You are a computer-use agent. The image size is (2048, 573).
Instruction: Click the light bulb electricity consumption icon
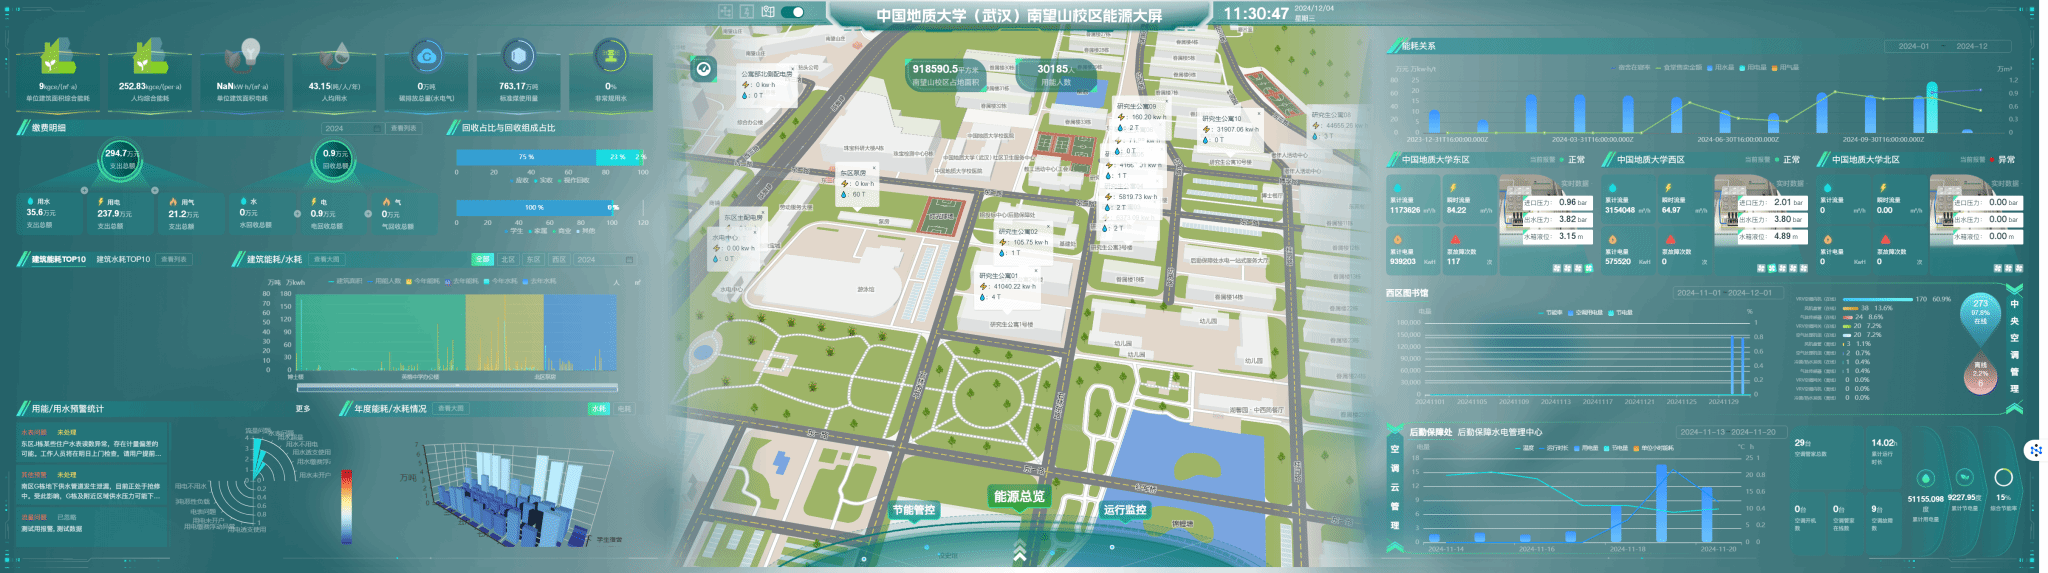coord(249,52)
